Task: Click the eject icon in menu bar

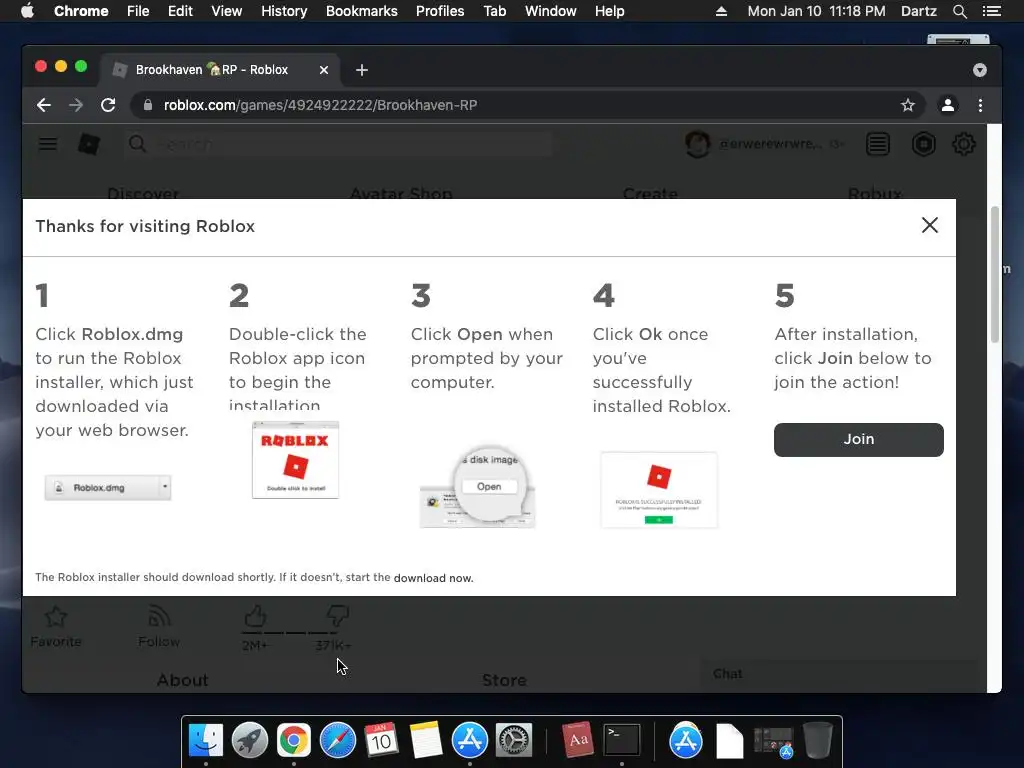Action: click(721, 11)
